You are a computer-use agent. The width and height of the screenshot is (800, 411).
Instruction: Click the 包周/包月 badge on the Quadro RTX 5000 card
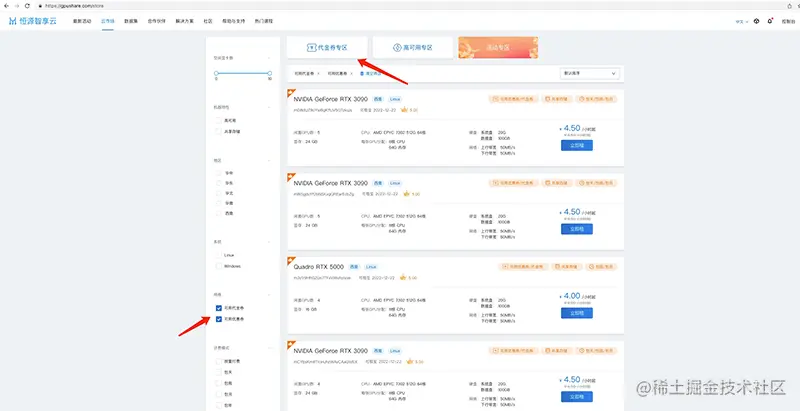point(601,266)
